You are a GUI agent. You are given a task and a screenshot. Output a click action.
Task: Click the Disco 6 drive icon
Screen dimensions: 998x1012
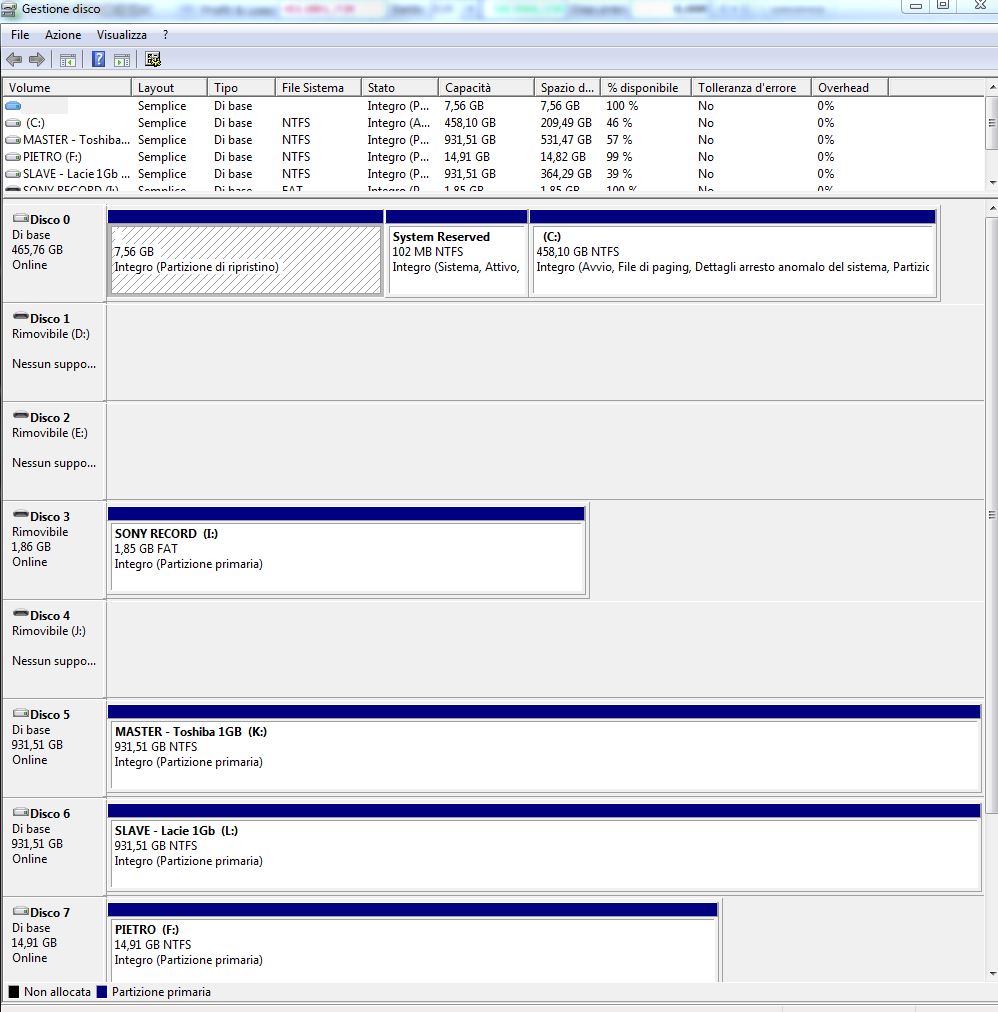[x=21, y=812]
